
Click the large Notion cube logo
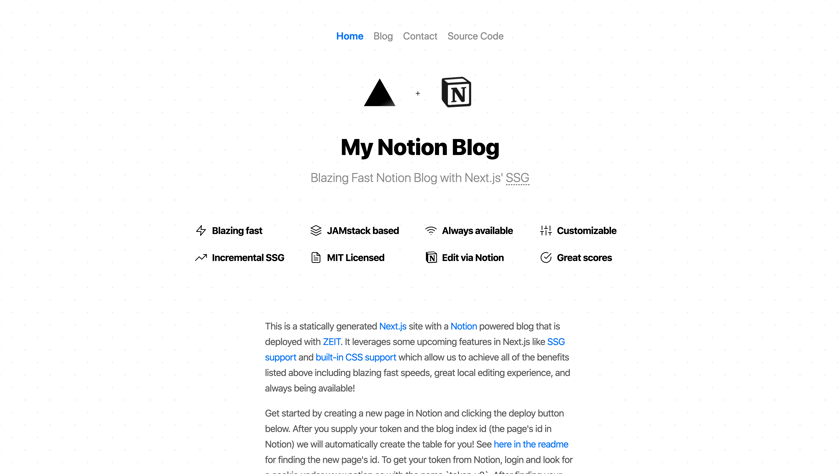(x=456, y=92)
